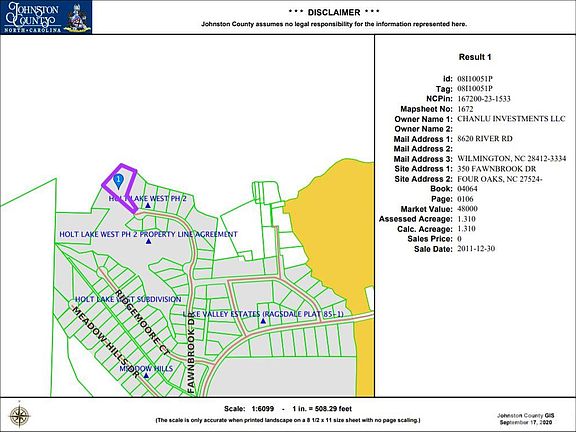
Task: Click 'LAKE VALLEY ESTATES (RAGSDALE PLAT 85-1)' label
Action: (263, 314)
